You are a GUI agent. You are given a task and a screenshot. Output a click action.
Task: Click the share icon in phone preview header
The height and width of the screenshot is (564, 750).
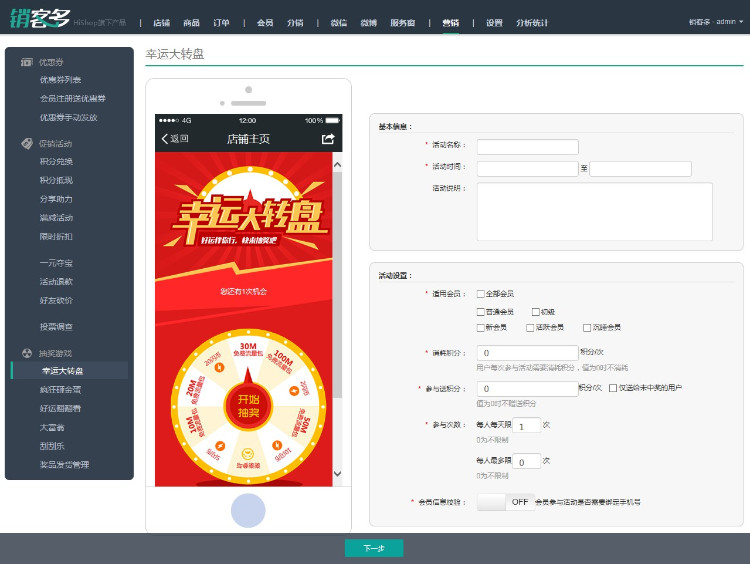click(x=328, y=139)
